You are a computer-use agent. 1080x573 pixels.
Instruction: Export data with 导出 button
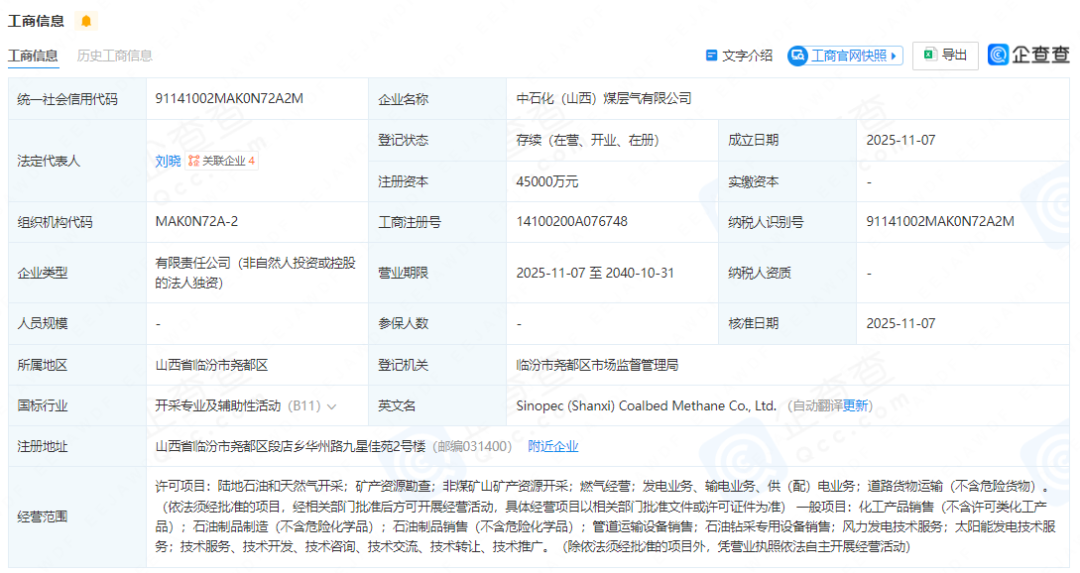click(945, 55)
